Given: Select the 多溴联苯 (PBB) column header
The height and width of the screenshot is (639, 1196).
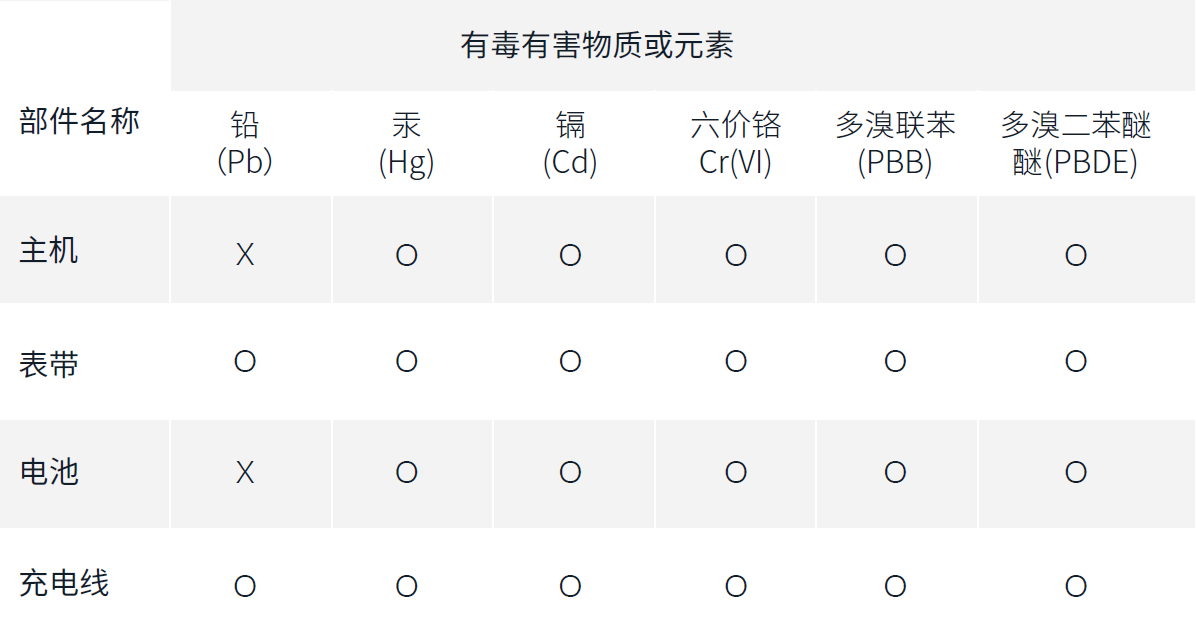Looking at the screenshot, I should point(895,143).
